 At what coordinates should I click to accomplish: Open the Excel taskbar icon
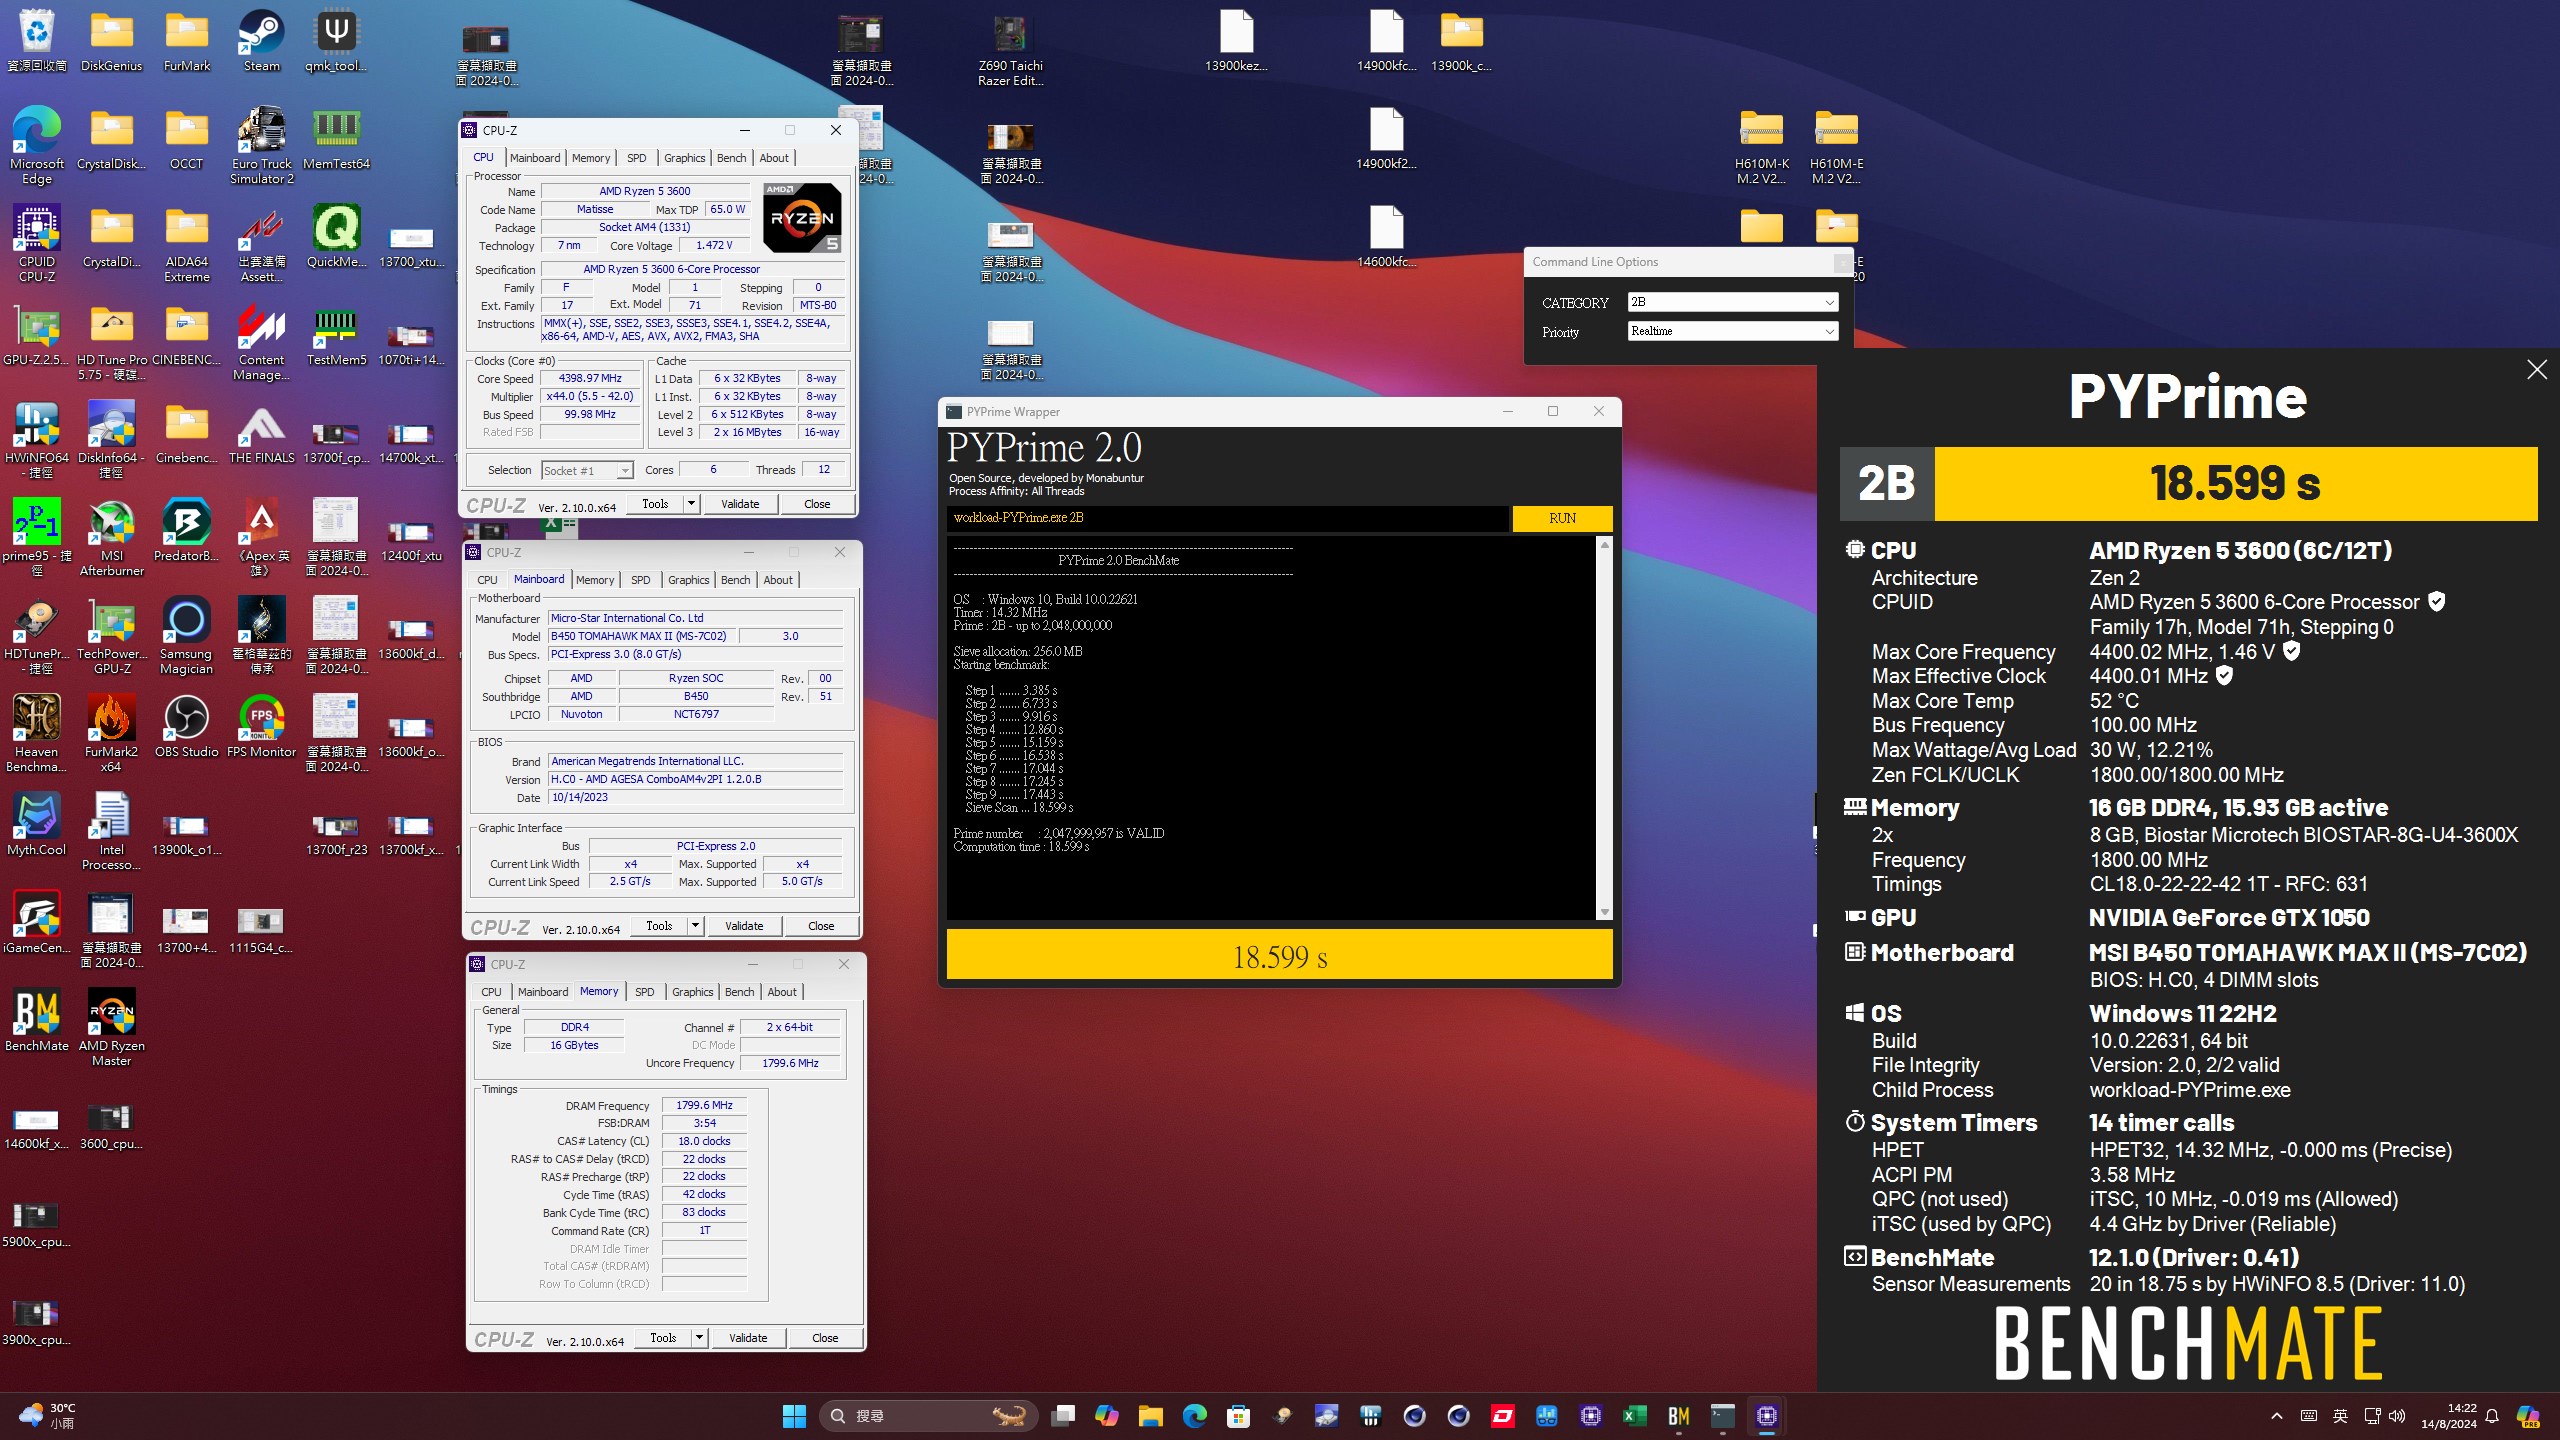[1634, 1416]
